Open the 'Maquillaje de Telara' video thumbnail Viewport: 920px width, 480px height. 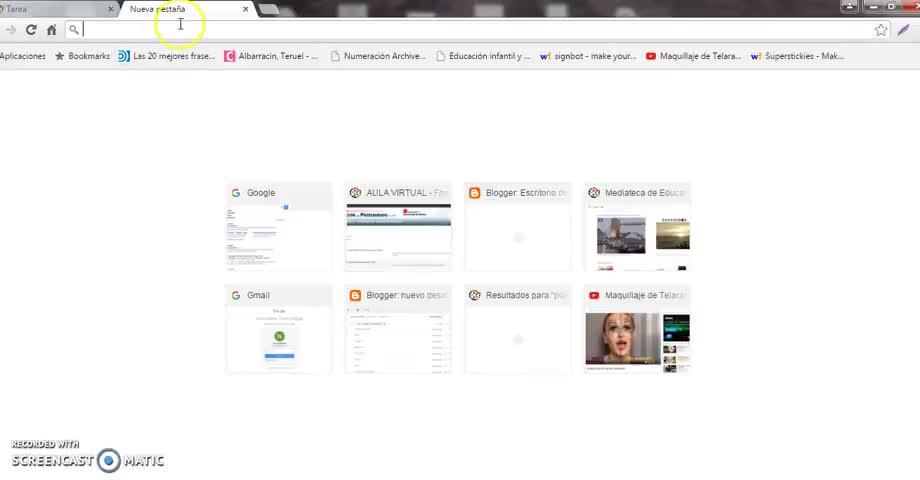click(x=637, y=329)
